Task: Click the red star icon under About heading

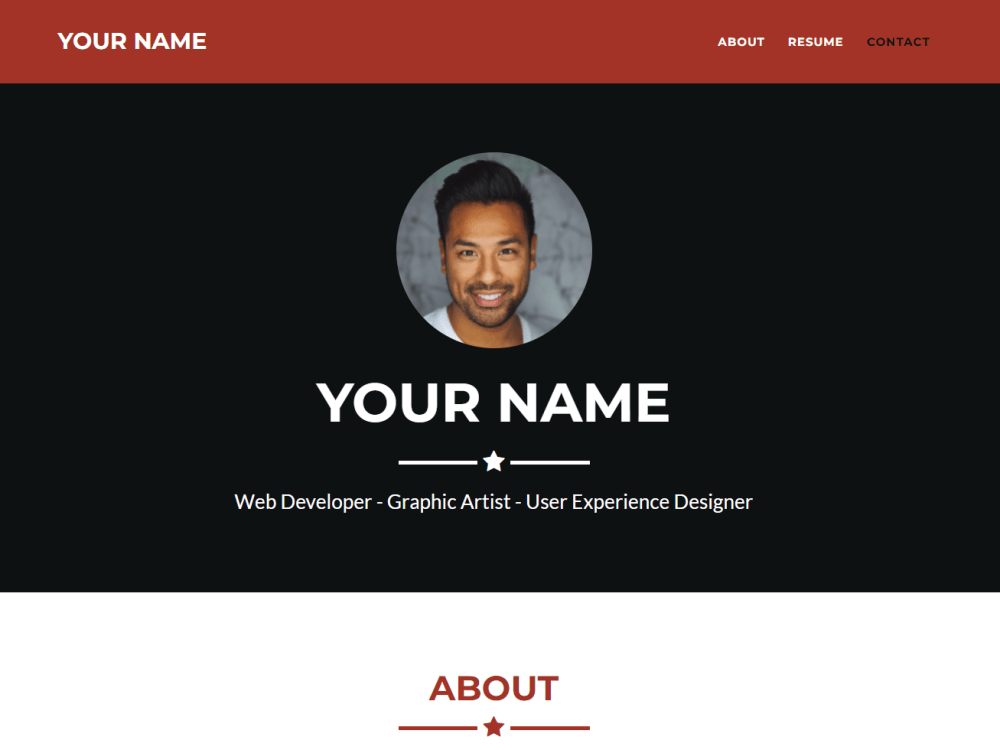Action: [x=494, y=726]
